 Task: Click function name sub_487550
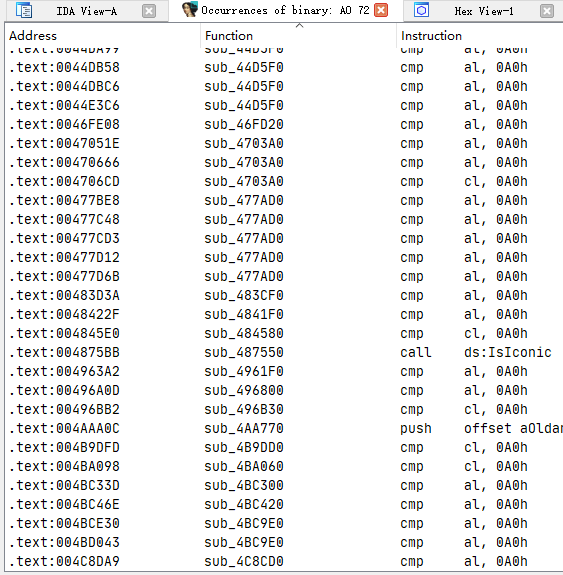[244, 353]
